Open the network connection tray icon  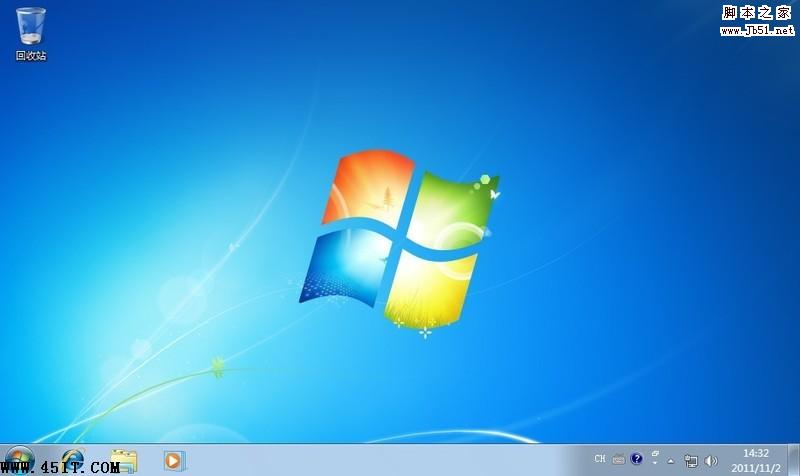[691, 461]
